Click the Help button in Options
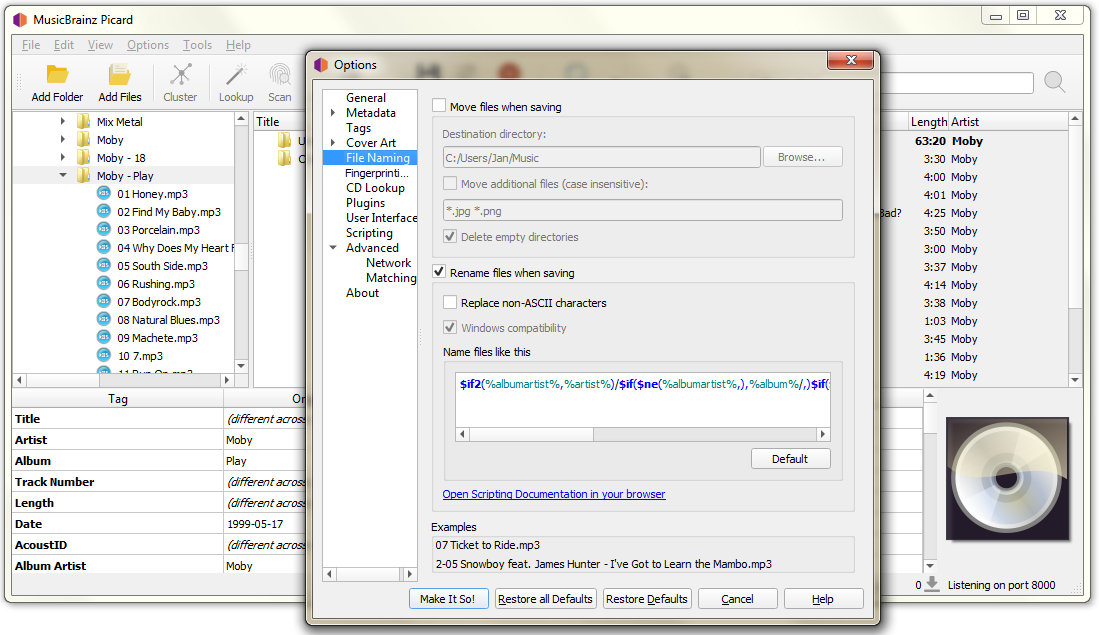 click(x=823, y=599)
